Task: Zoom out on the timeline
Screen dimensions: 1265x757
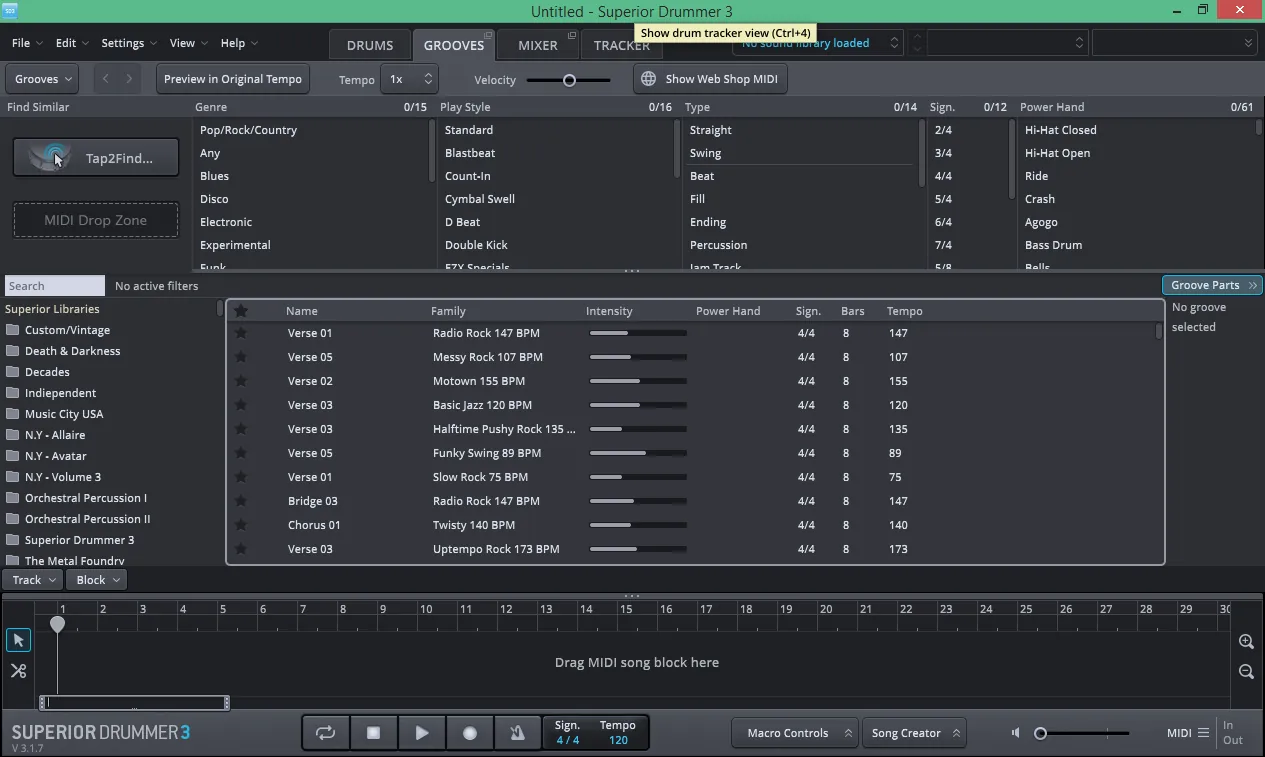Action: click(x=1246, y=672)
